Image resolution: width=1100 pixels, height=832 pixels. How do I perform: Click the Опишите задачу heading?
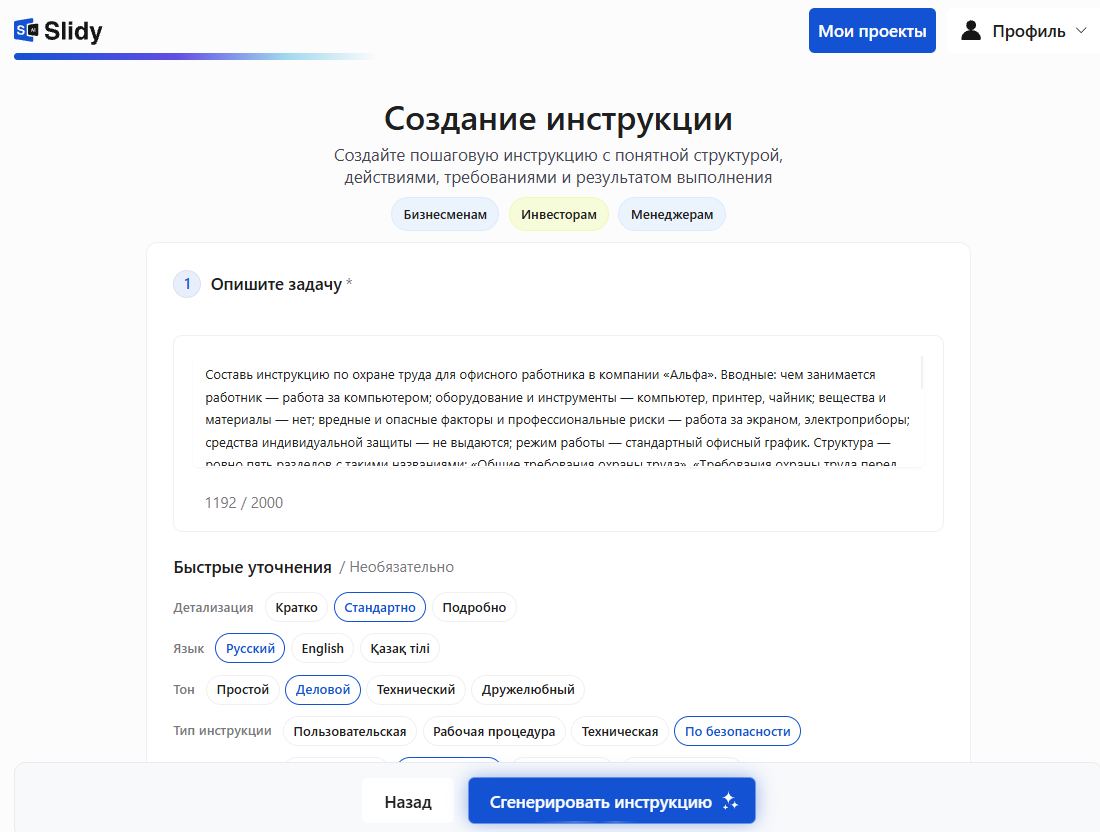coord(276,284)
